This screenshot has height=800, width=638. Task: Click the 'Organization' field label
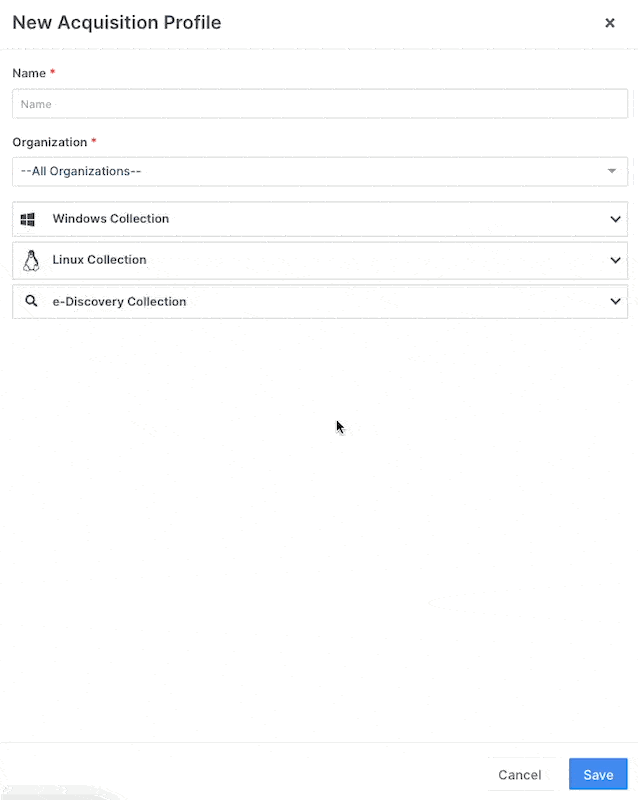[49, 142]
